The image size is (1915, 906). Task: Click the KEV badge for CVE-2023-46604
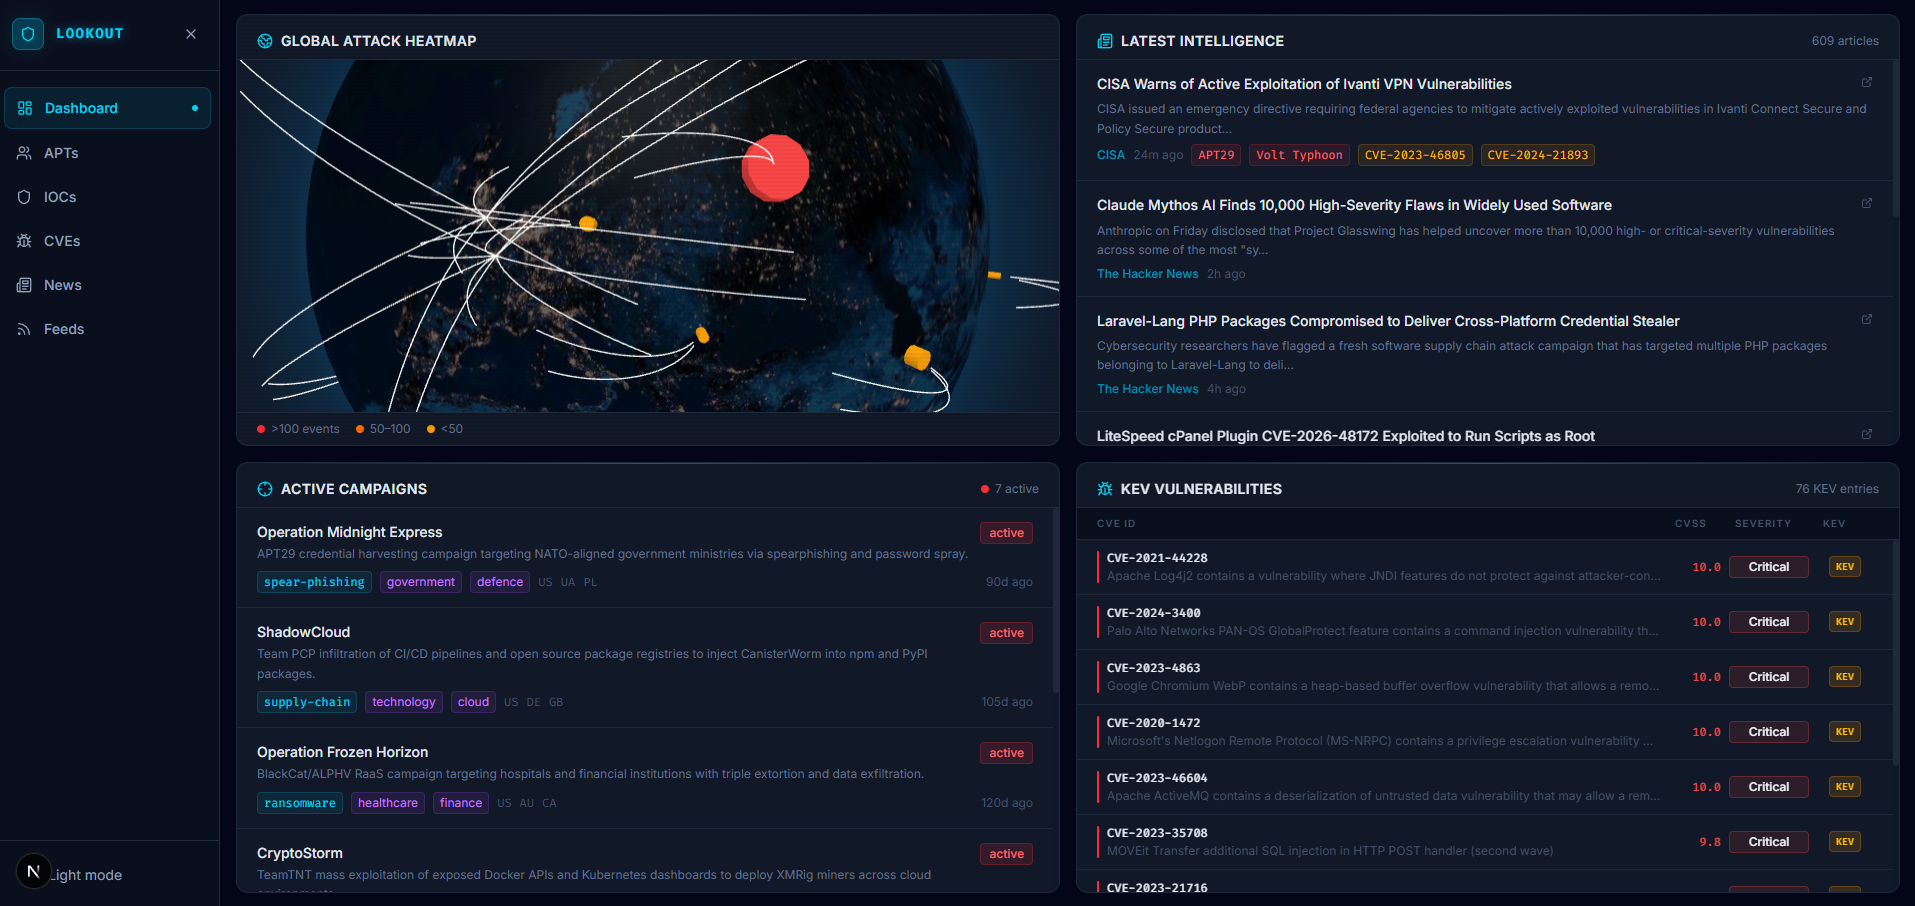1845,787
